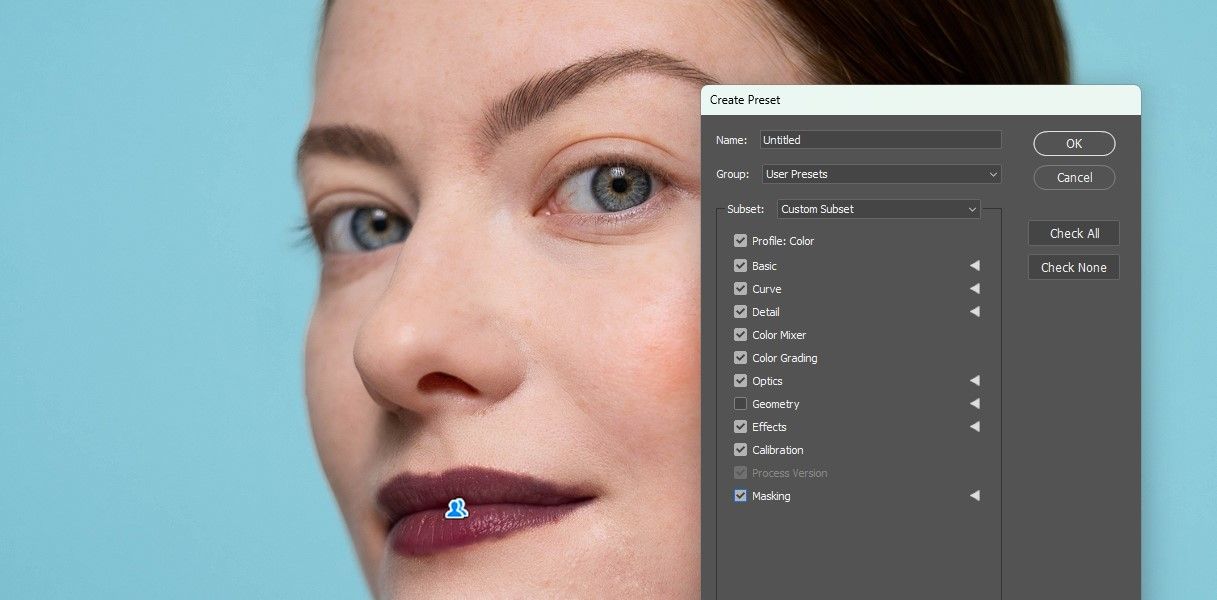The height and width of the screenshot is (600, 1217).
Task: Click the Create Preset title bar
Action: click(921, 100)
